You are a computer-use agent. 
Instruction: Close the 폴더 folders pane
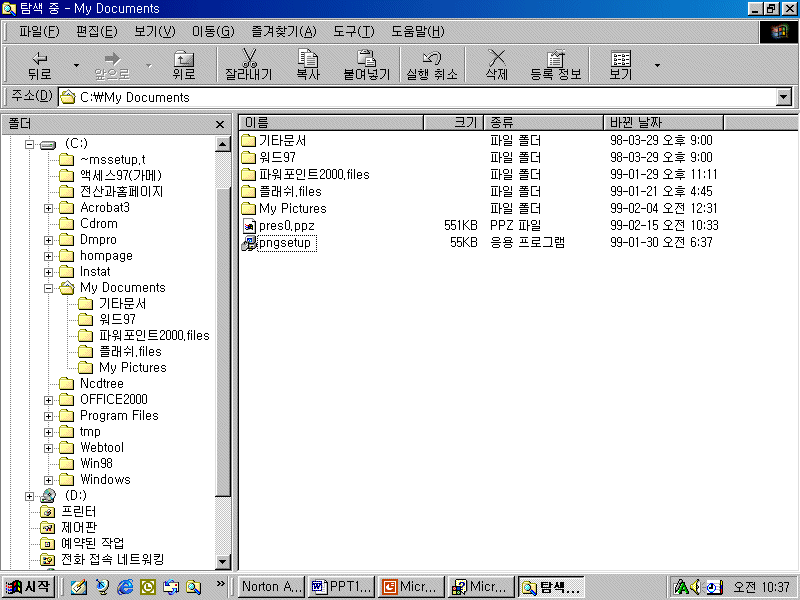coord(220,124)
